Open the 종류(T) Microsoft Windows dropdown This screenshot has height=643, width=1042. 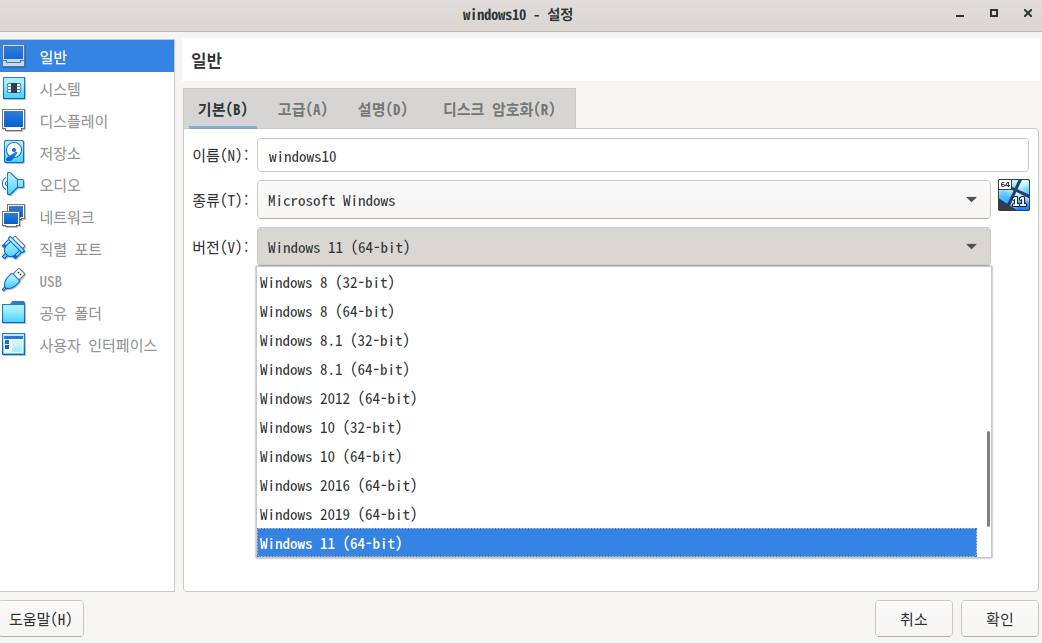pos(623,200)
